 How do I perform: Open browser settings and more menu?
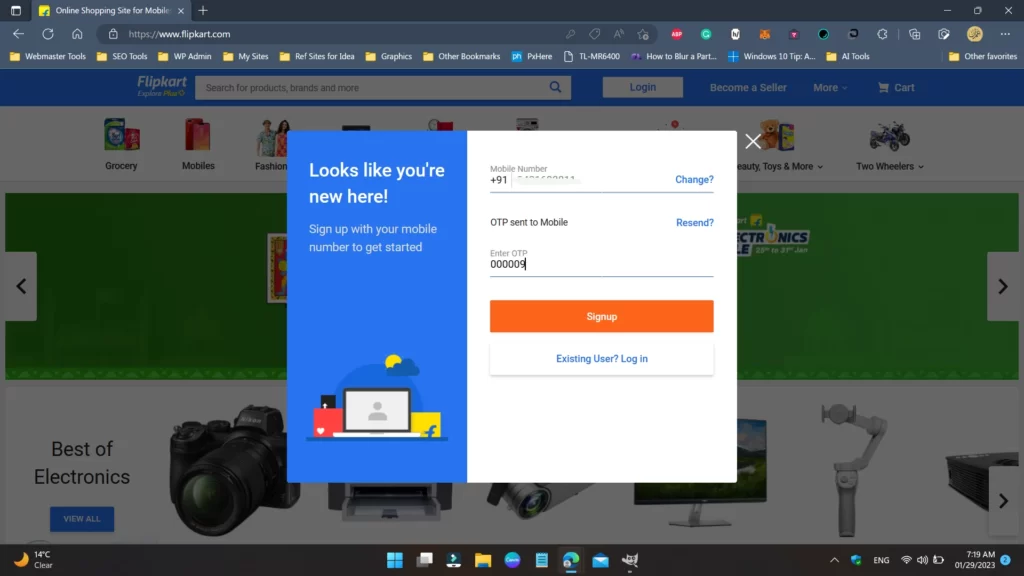click(x=1005, y=34)
